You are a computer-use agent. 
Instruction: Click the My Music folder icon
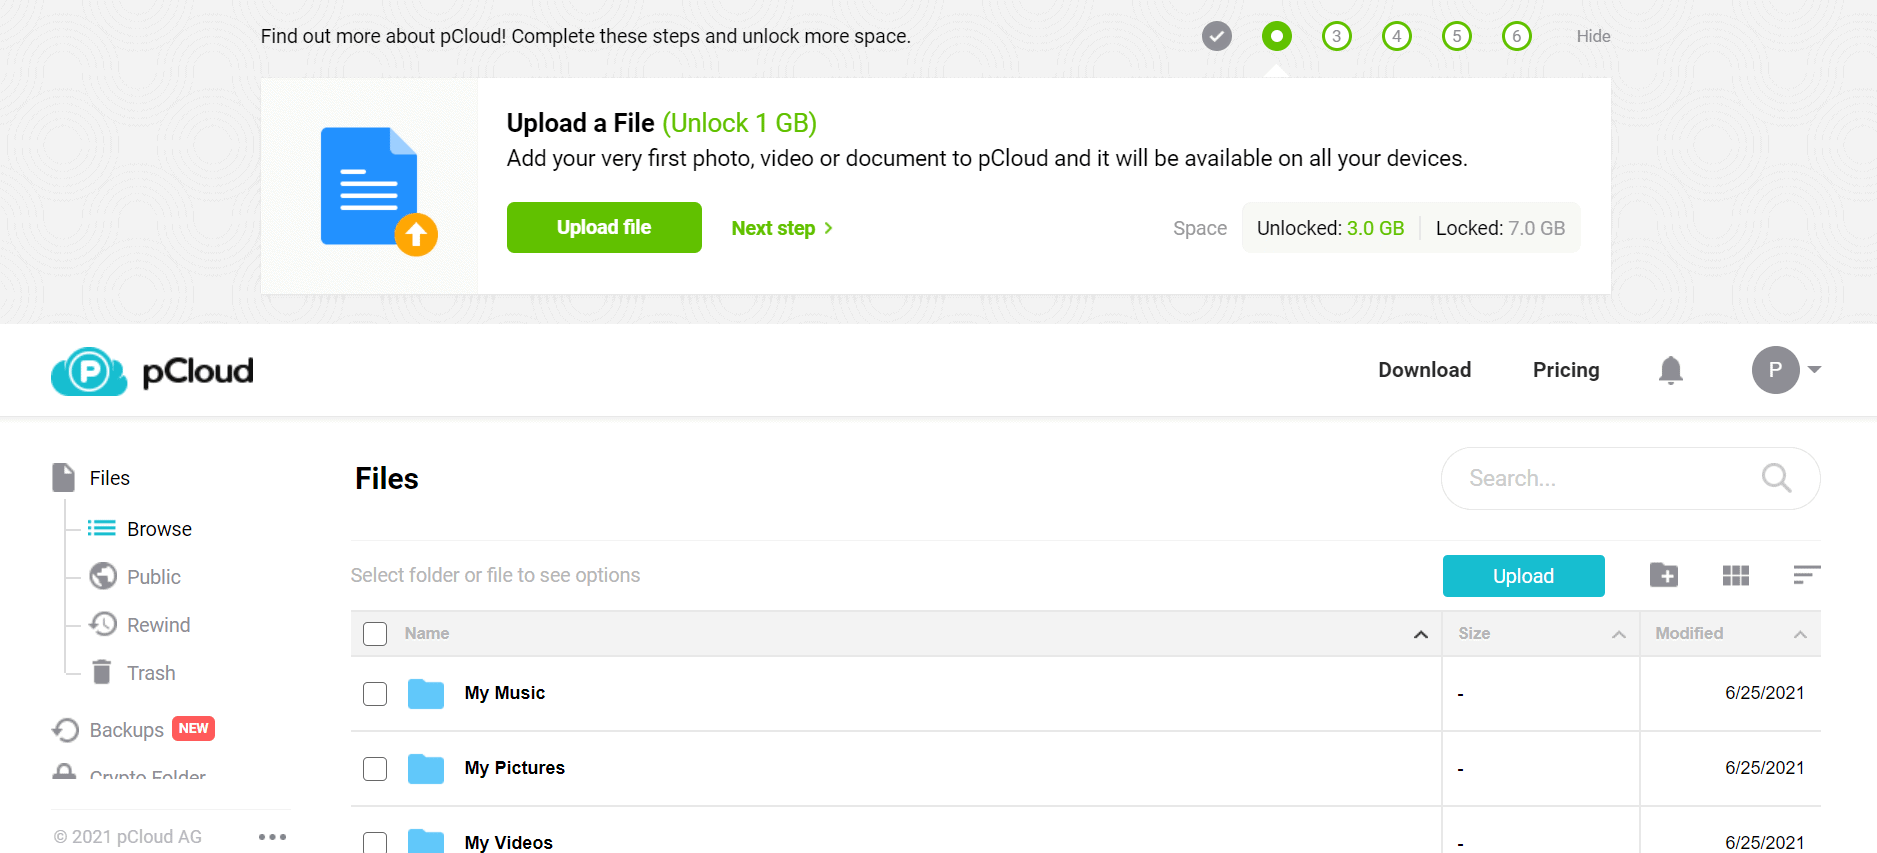pos(426,693)
